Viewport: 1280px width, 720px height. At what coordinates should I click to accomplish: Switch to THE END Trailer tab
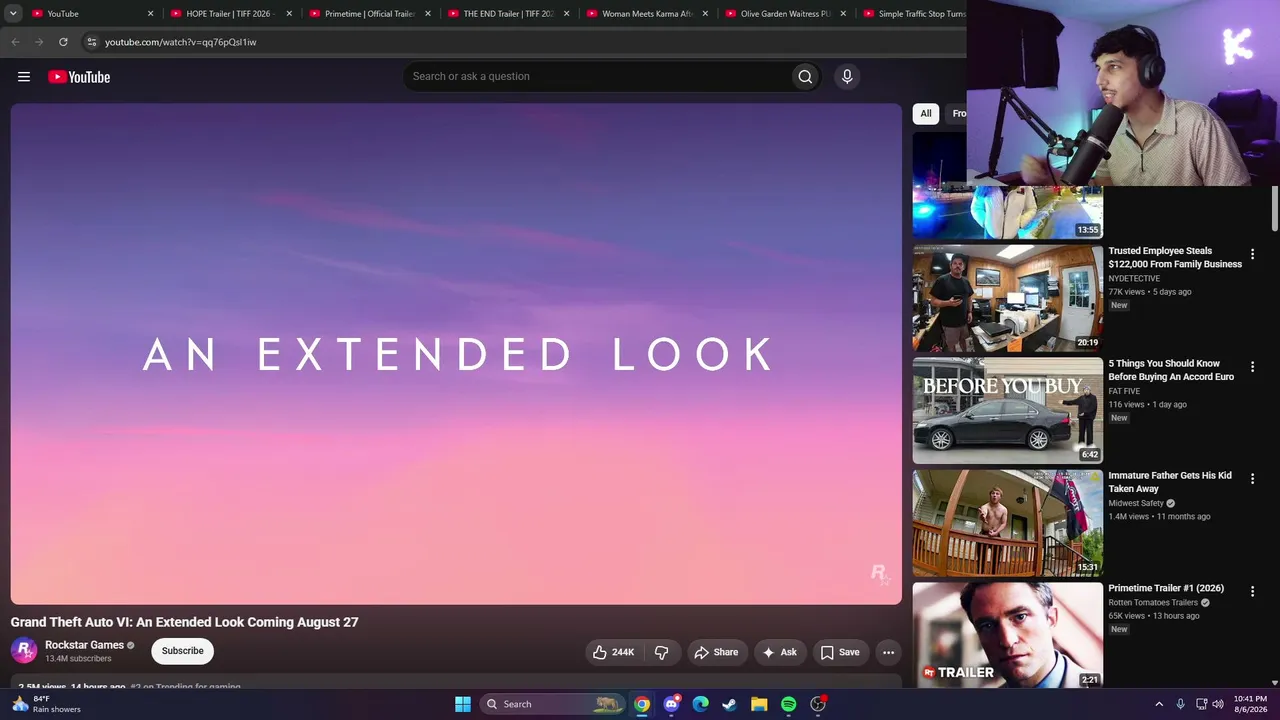tap(507, 14)
